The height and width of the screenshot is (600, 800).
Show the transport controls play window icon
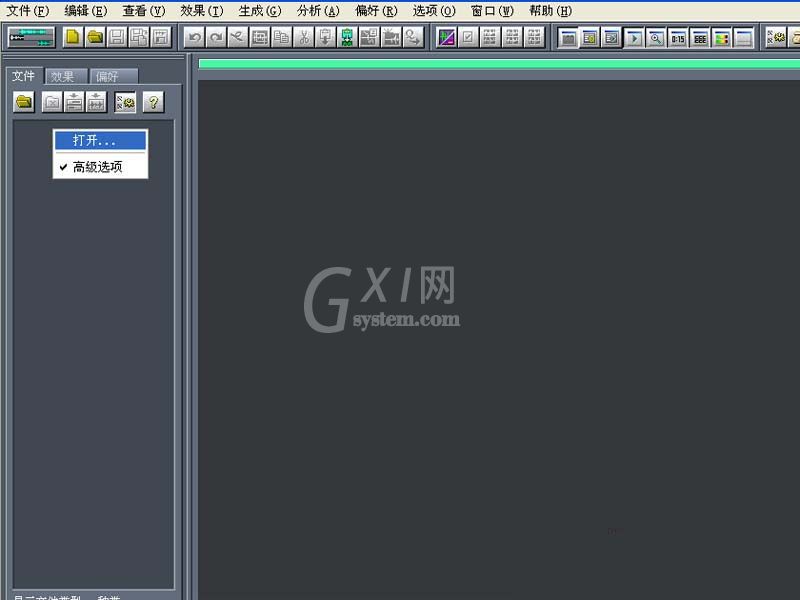click(x=634, y=38)
